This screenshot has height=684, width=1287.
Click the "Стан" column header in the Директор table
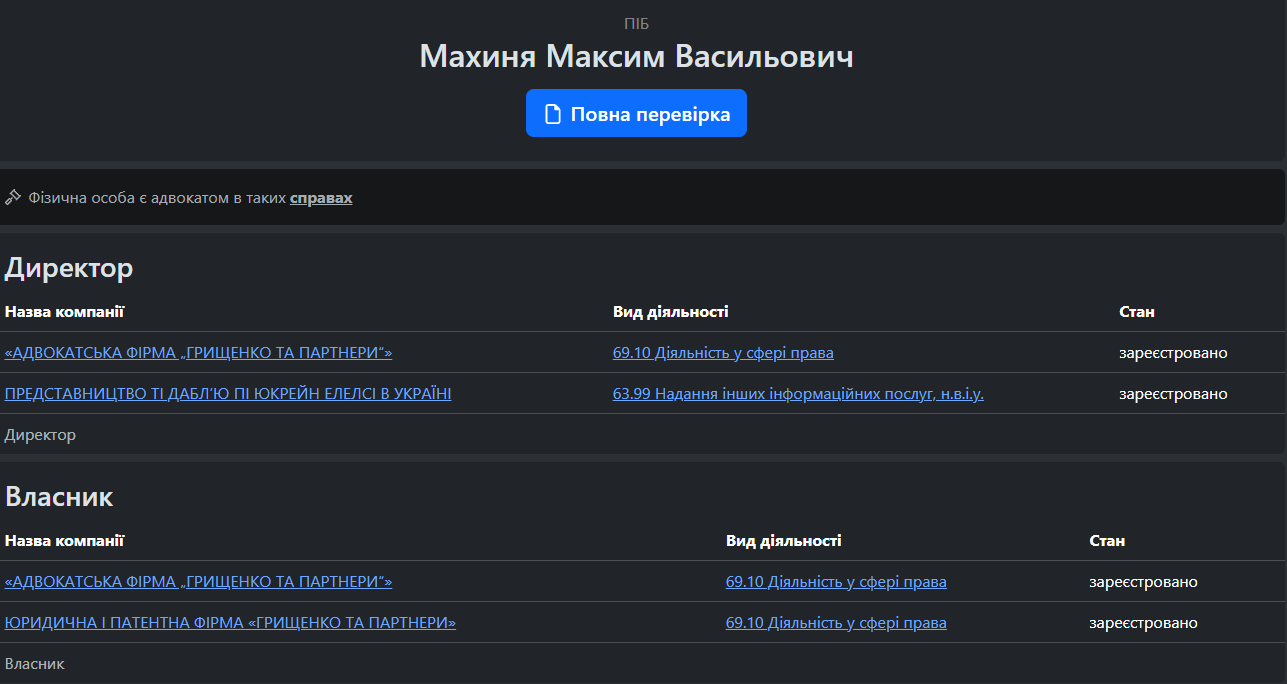(1136, 312)
